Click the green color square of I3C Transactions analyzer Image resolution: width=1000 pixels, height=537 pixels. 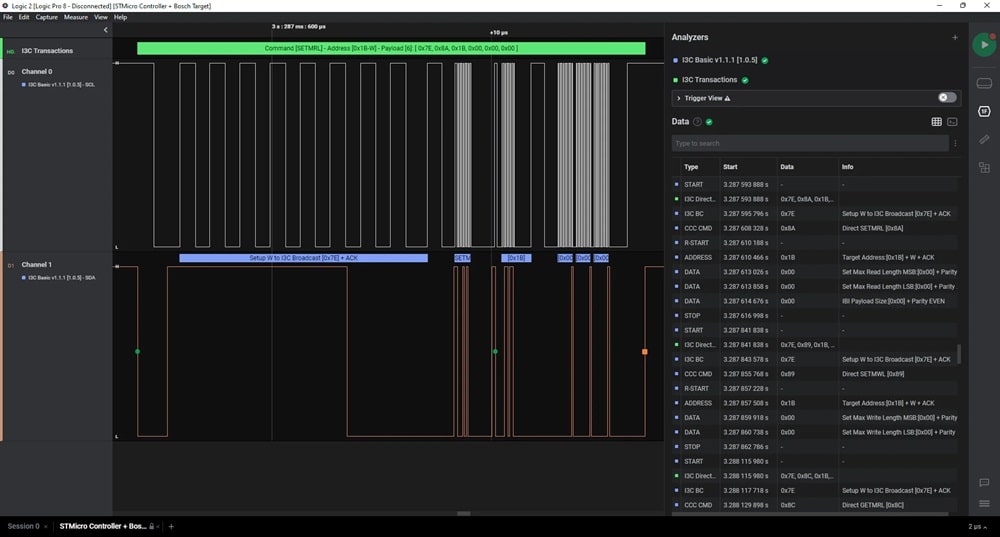click(675, 80)
